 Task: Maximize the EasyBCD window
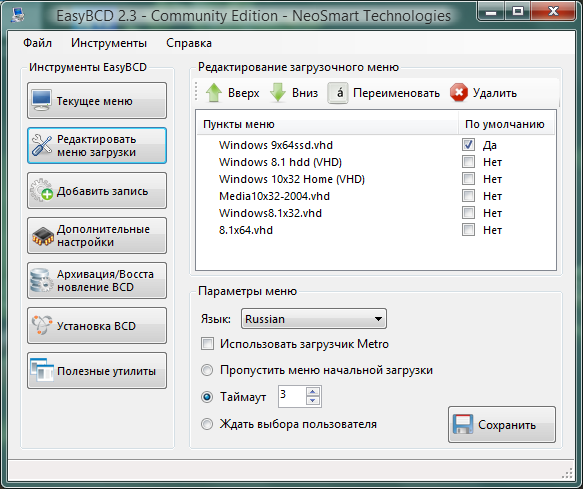point(518,11)
